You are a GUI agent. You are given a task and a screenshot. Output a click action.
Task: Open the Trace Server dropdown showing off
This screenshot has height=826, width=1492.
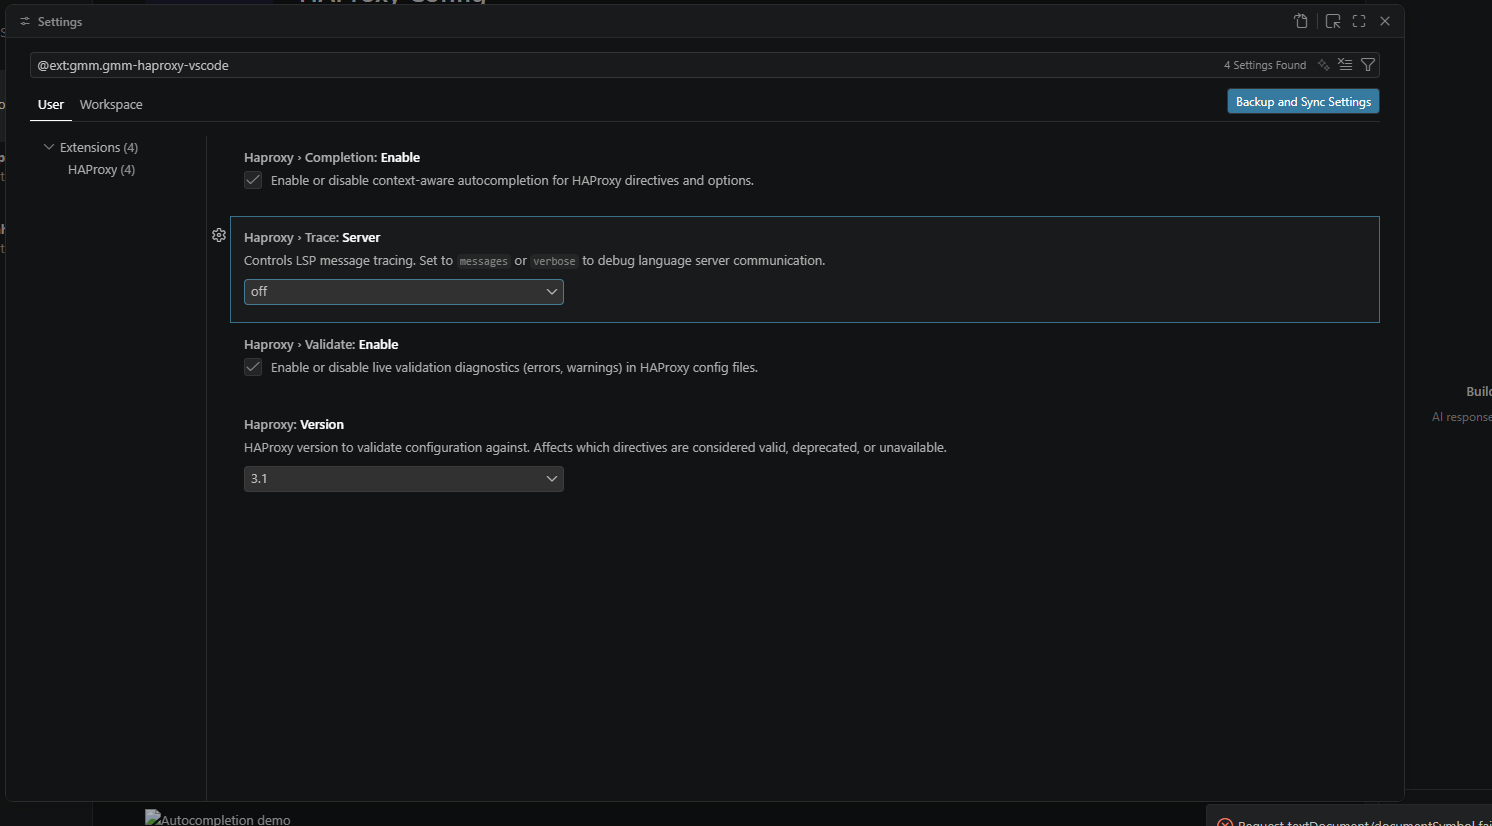click(403, 291)
